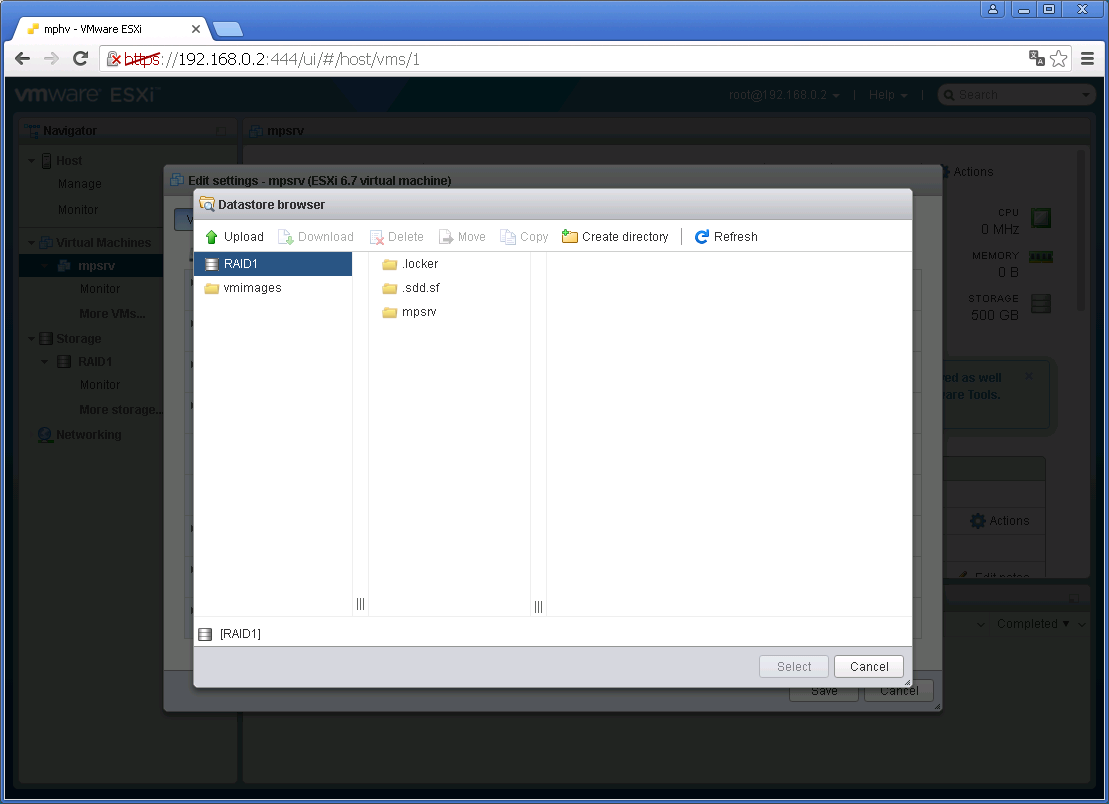This screenshot has width=1109, height=804.
Task: Click the .locker folder icon
Action: [390, 264]
